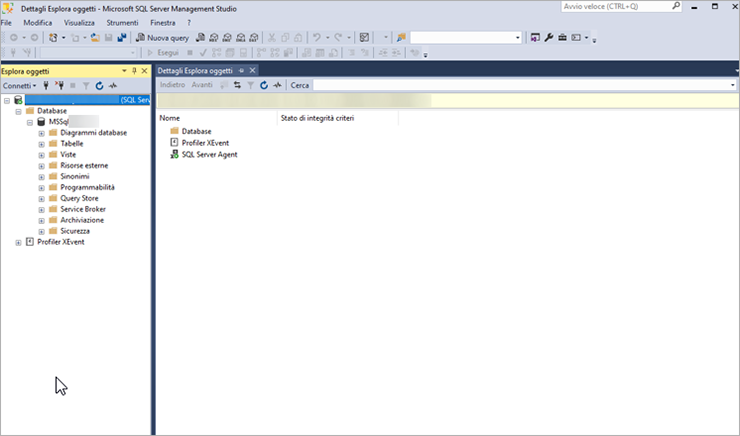Click the MDX query icon
Image resolution: width=740 pixels, height=436 pixels.
pos(214,38)
